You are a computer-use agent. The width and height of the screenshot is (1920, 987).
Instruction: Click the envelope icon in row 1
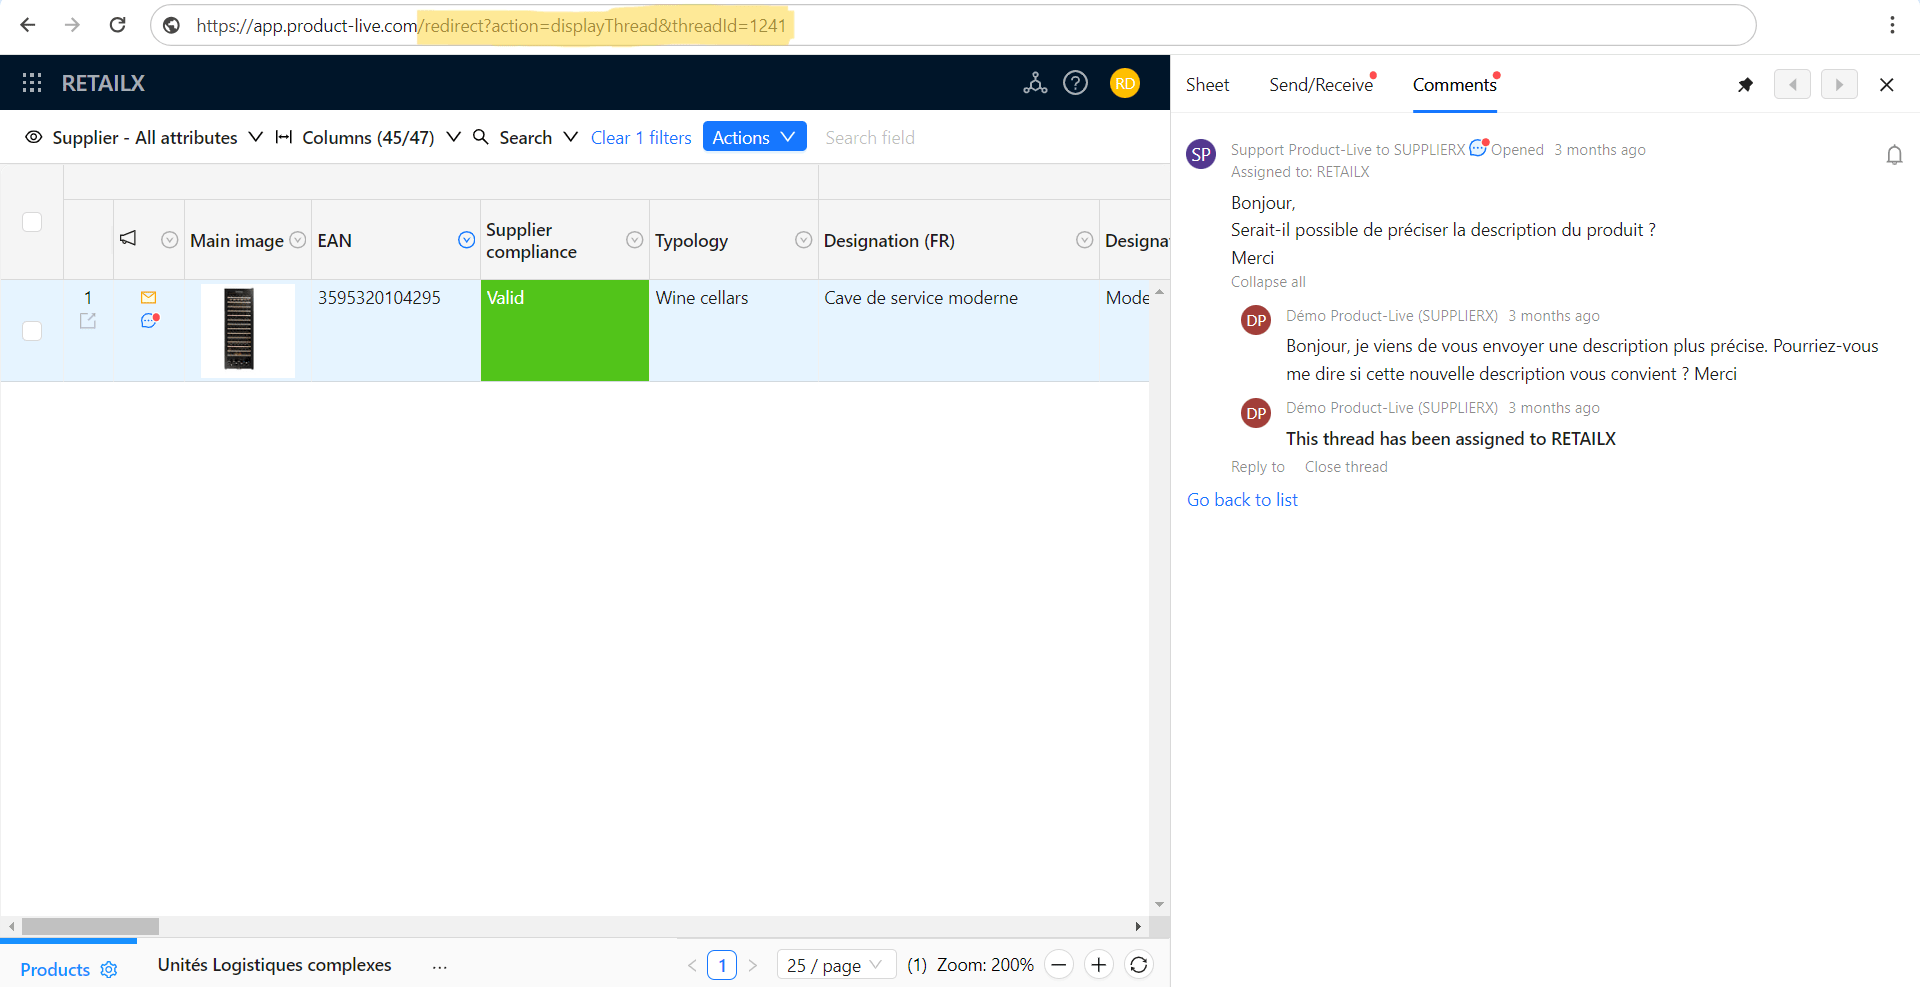149,297
